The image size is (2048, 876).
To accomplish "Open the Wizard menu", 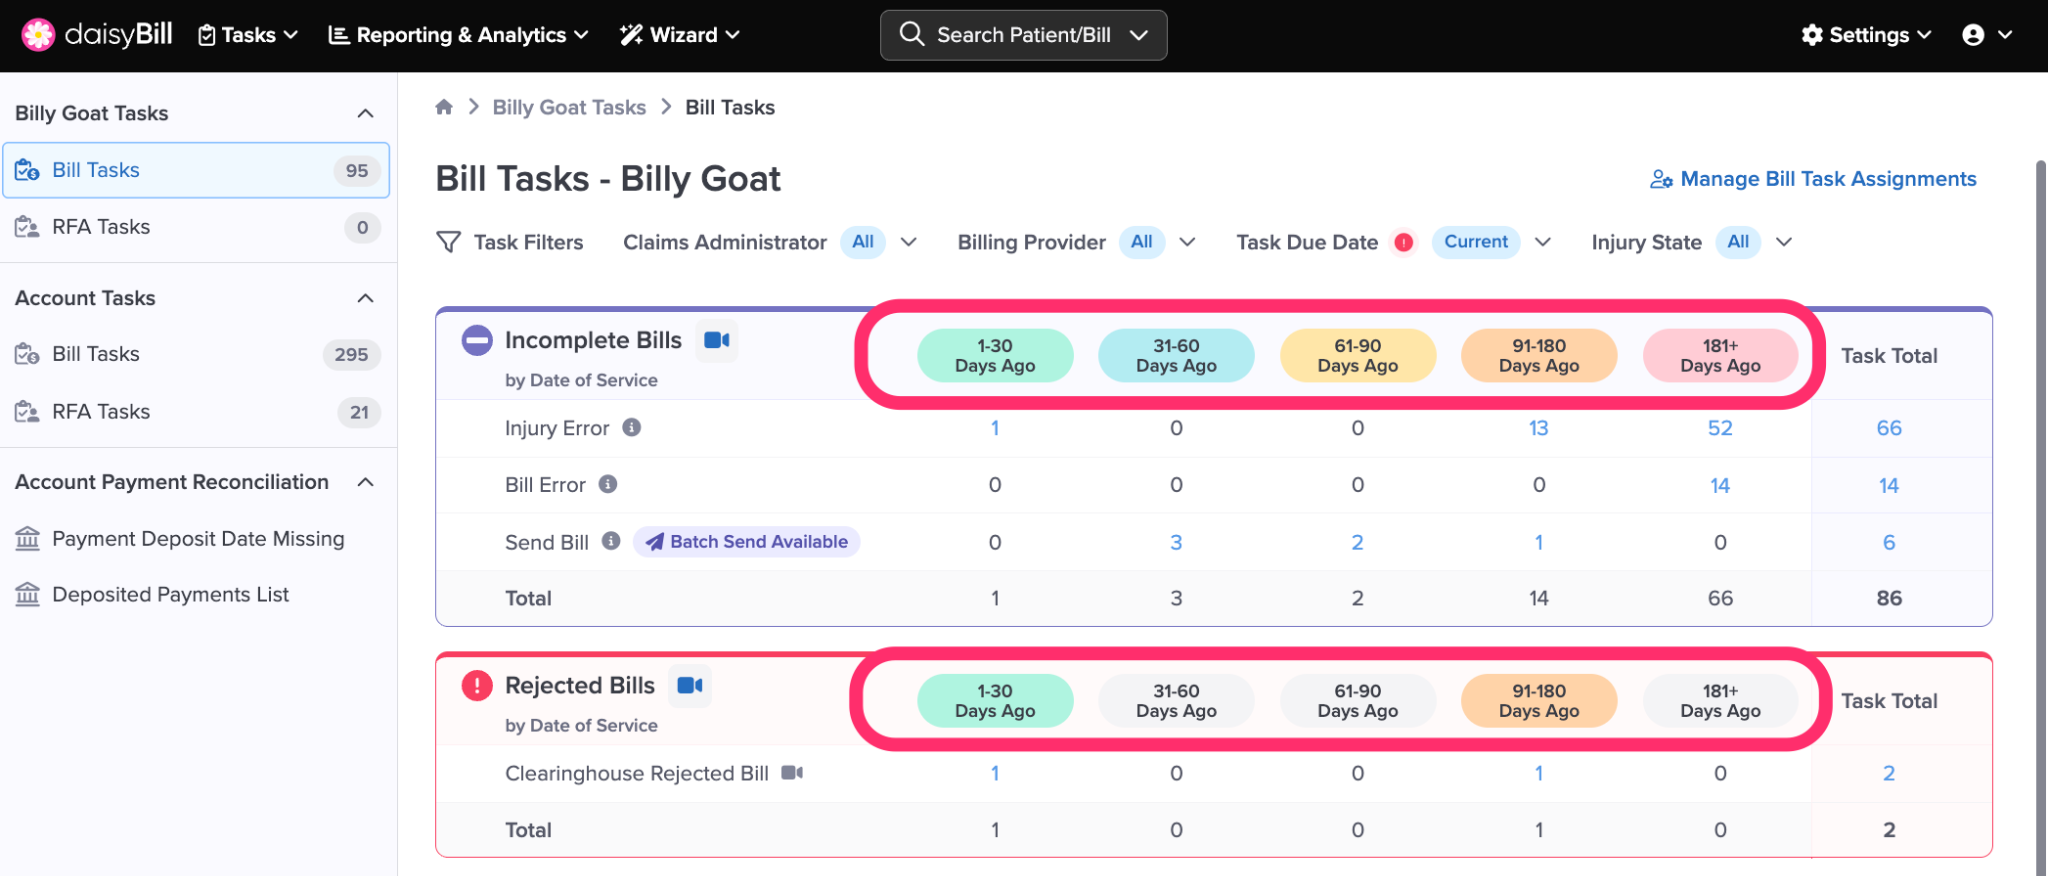I will (680, 35).
